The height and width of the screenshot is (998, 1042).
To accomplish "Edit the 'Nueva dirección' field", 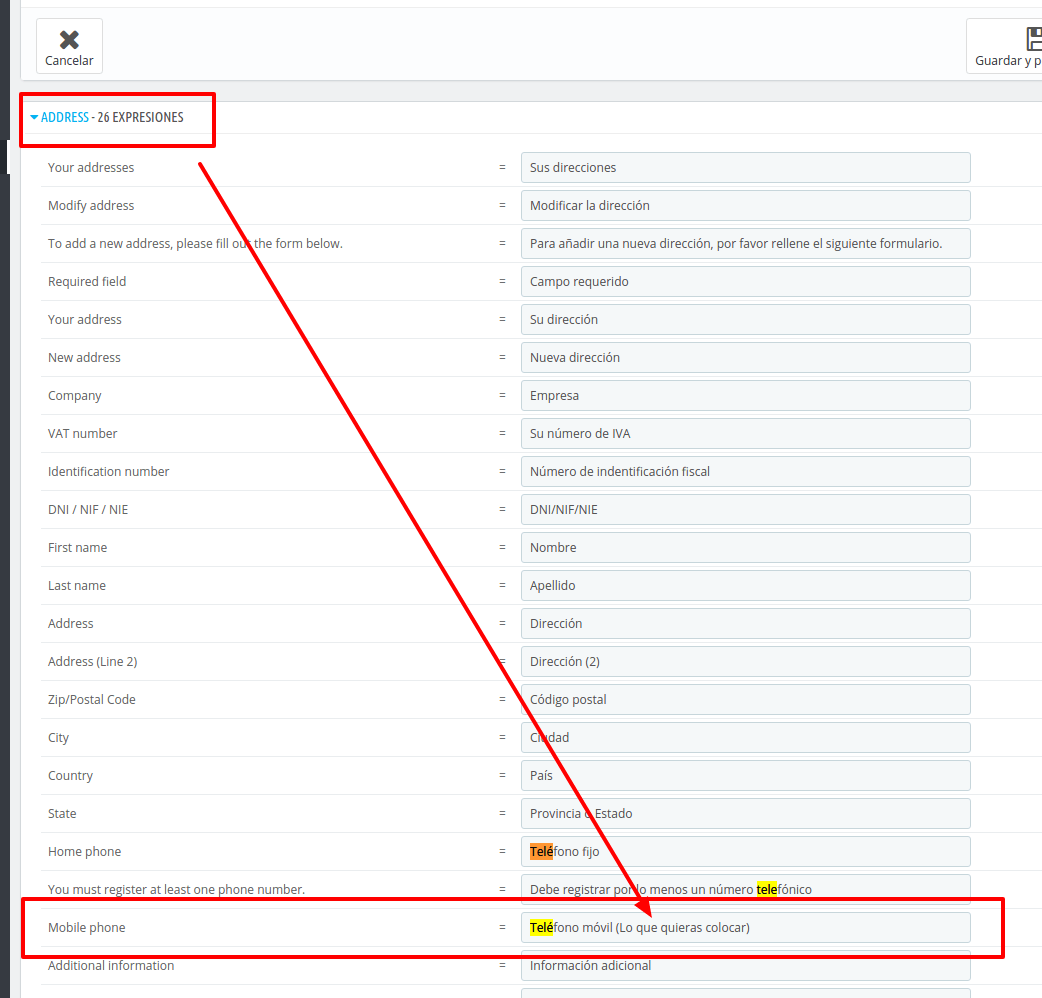I will click(x=746, y=357).
